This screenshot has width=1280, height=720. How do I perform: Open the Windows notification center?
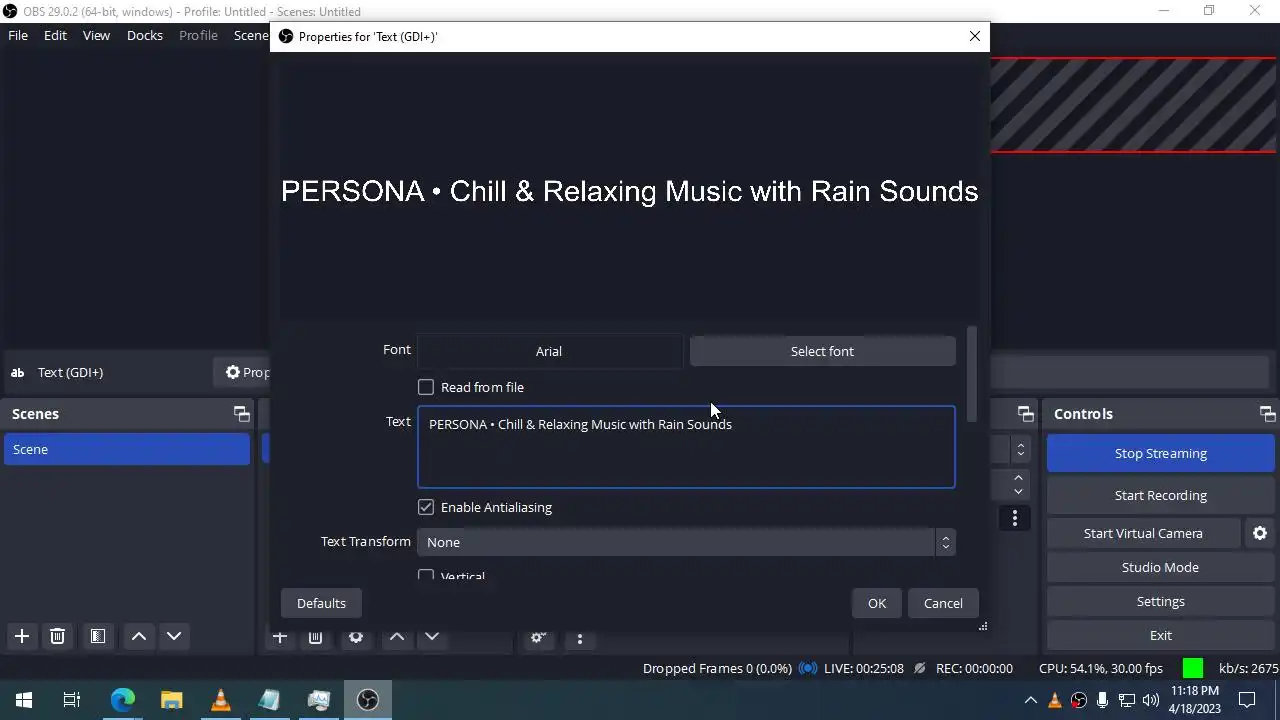1247,700
